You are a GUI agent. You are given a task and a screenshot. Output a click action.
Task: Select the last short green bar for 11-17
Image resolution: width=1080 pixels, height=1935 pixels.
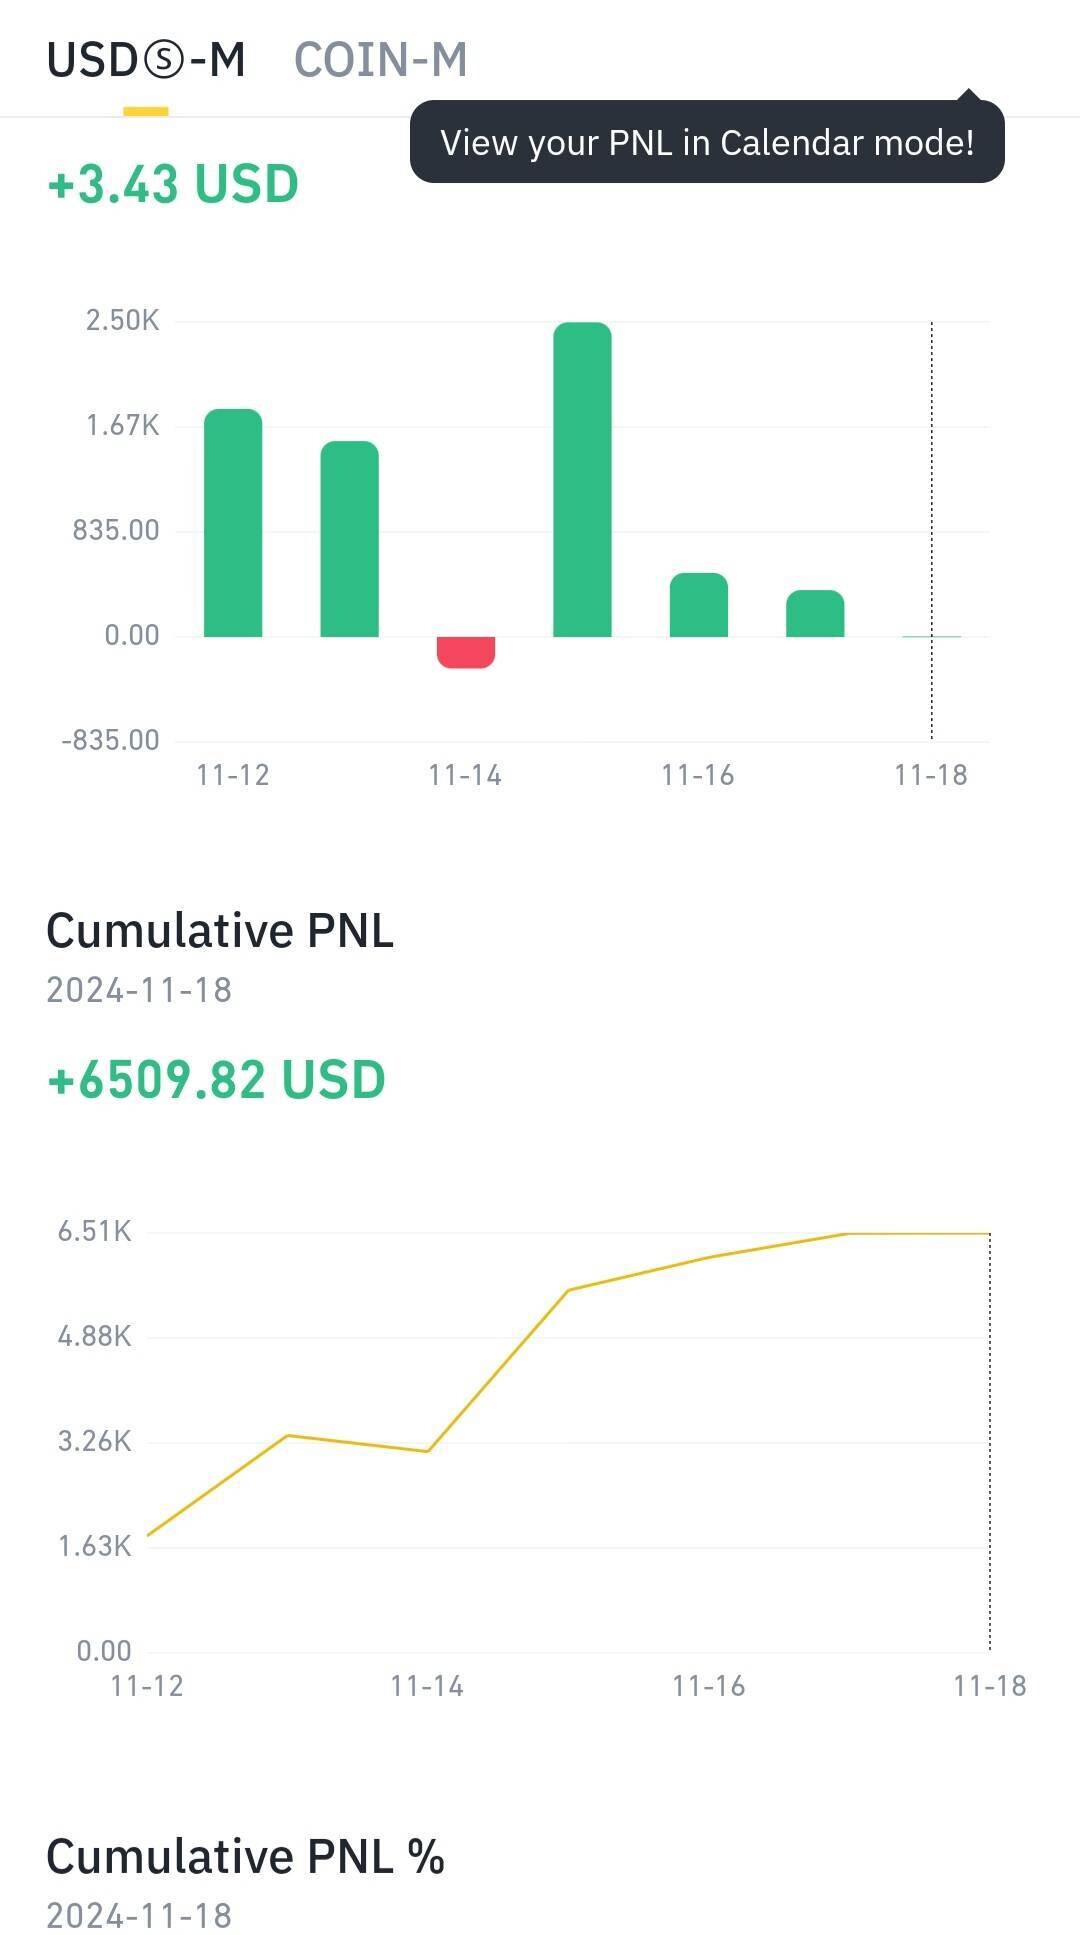coord(815,613)
